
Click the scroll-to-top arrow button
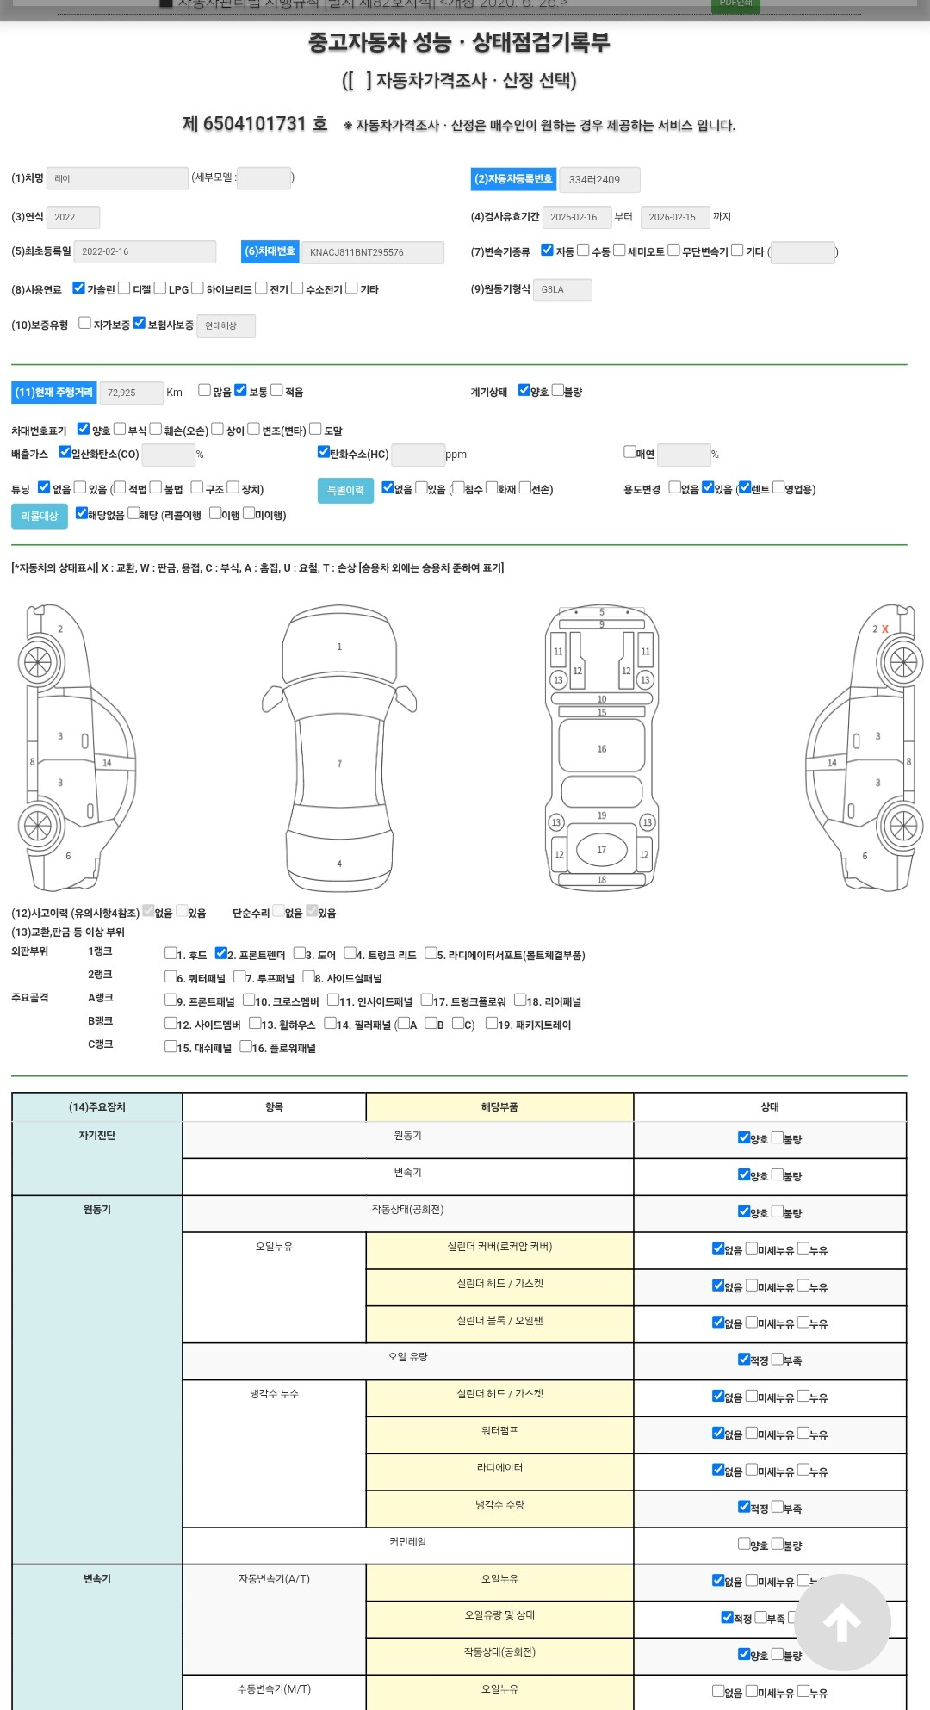[x=842, y=1622]
